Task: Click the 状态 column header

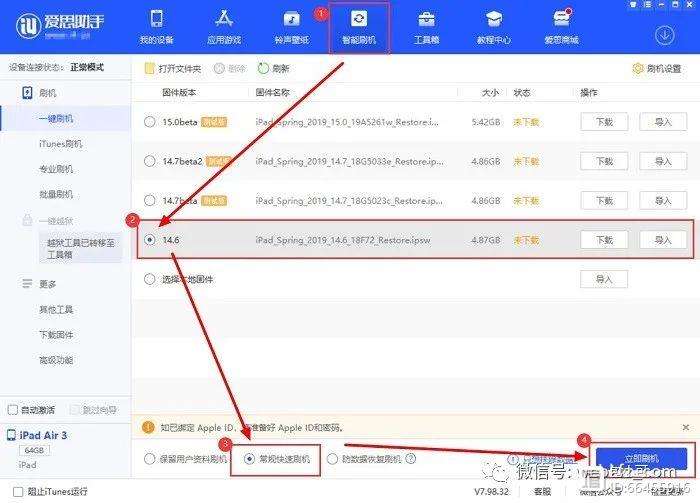Action: tap(522, 92)
